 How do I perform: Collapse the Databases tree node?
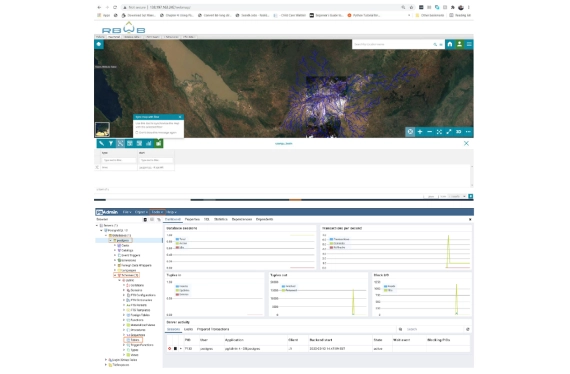coord(106,235)
